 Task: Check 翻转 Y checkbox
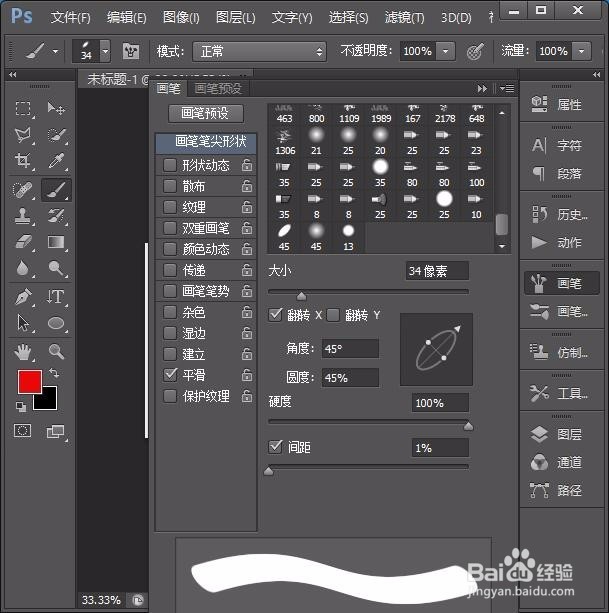(x=333, y=315)
